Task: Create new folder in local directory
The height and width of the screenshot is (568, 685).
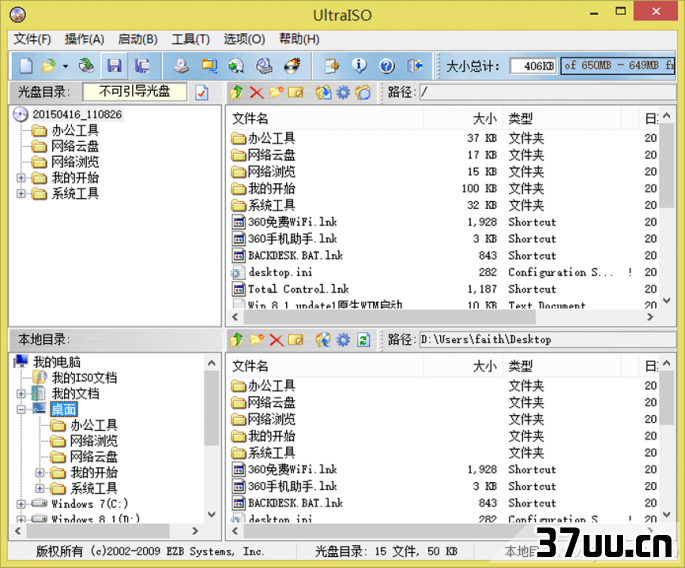Action: point(256,339)
